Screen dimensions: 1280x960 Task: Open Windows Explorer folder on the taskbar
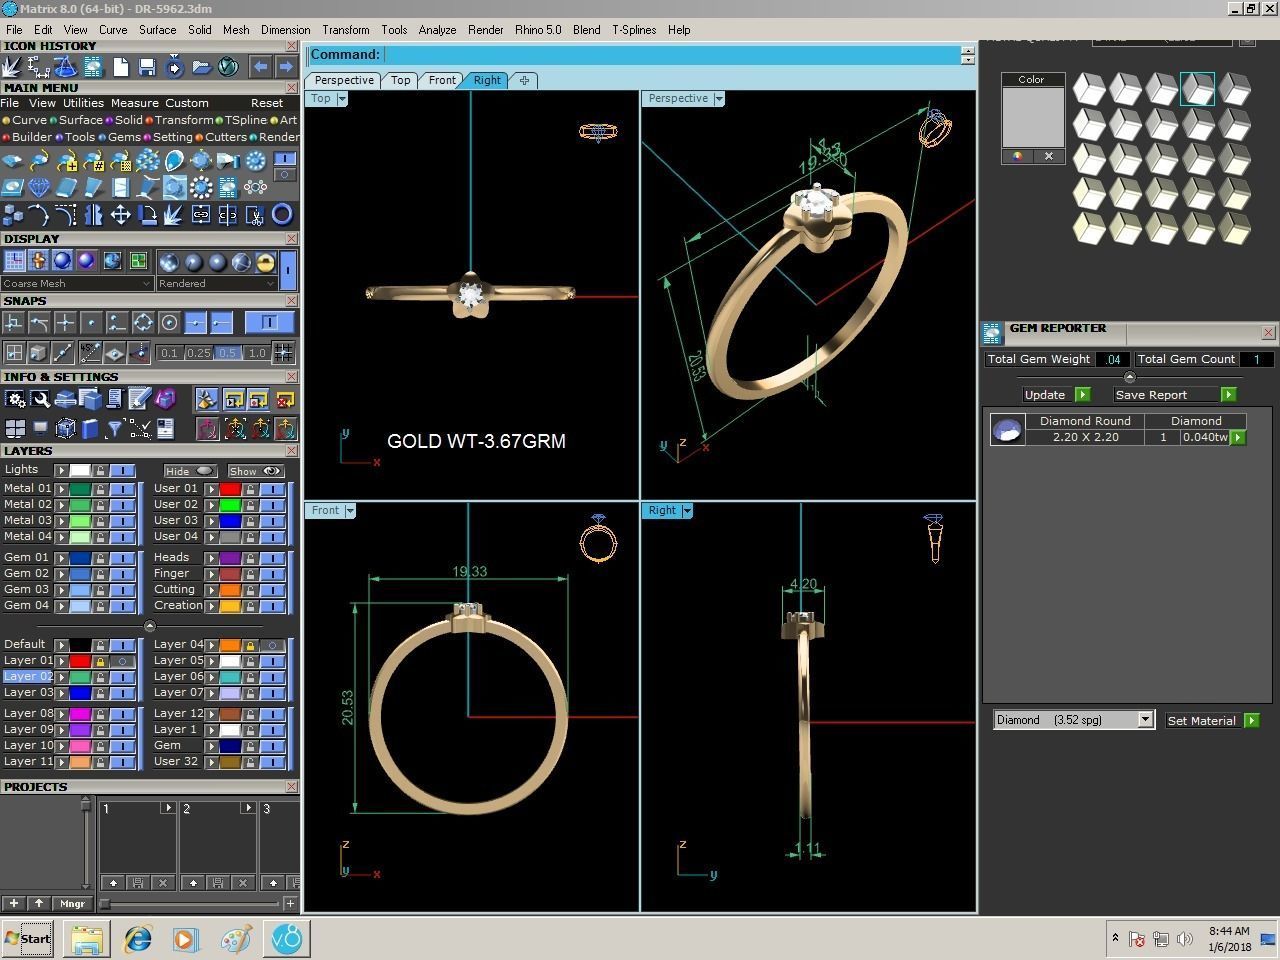coord(87,939)
